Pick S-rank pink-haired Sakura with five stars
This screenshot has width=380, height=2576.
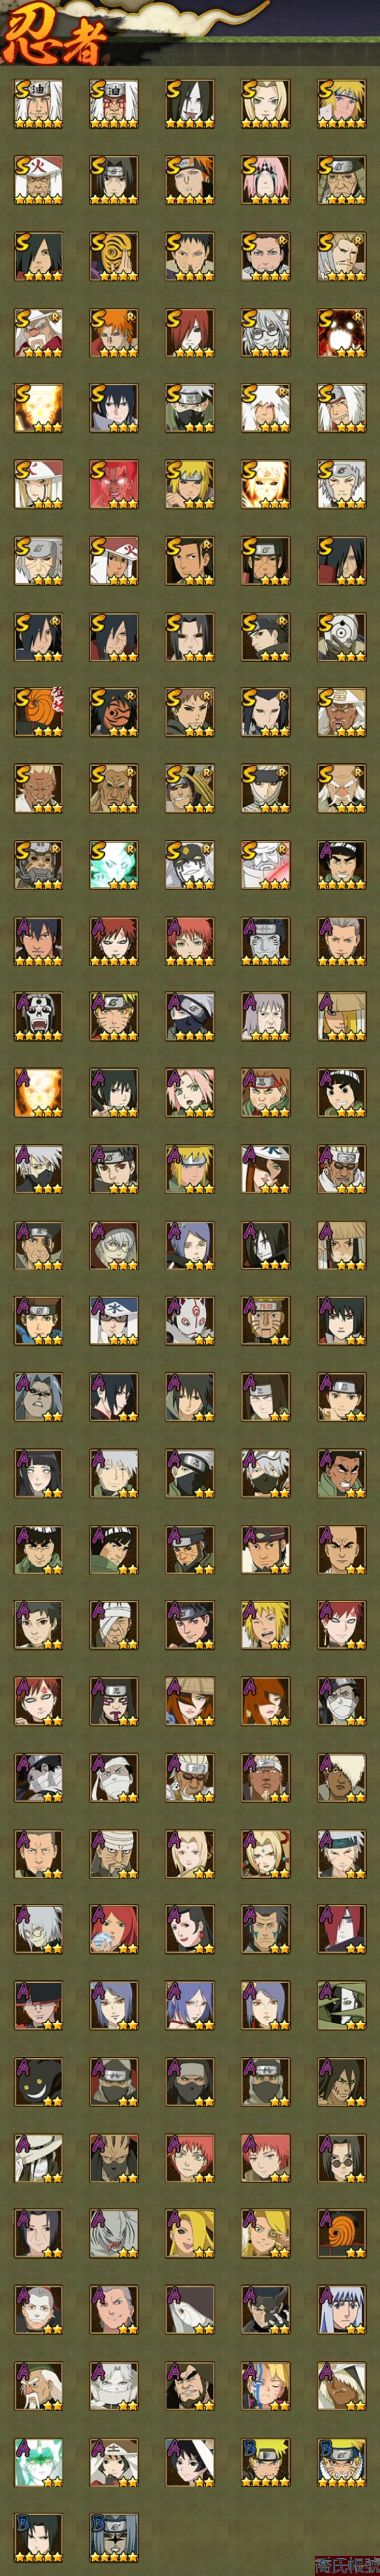click(266, 180)
